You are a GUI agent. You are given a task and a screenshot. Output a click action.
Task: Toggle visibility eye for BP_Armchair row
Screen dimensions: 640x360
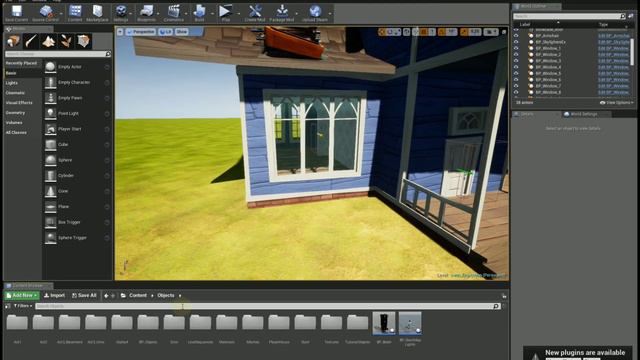(516, 36)
